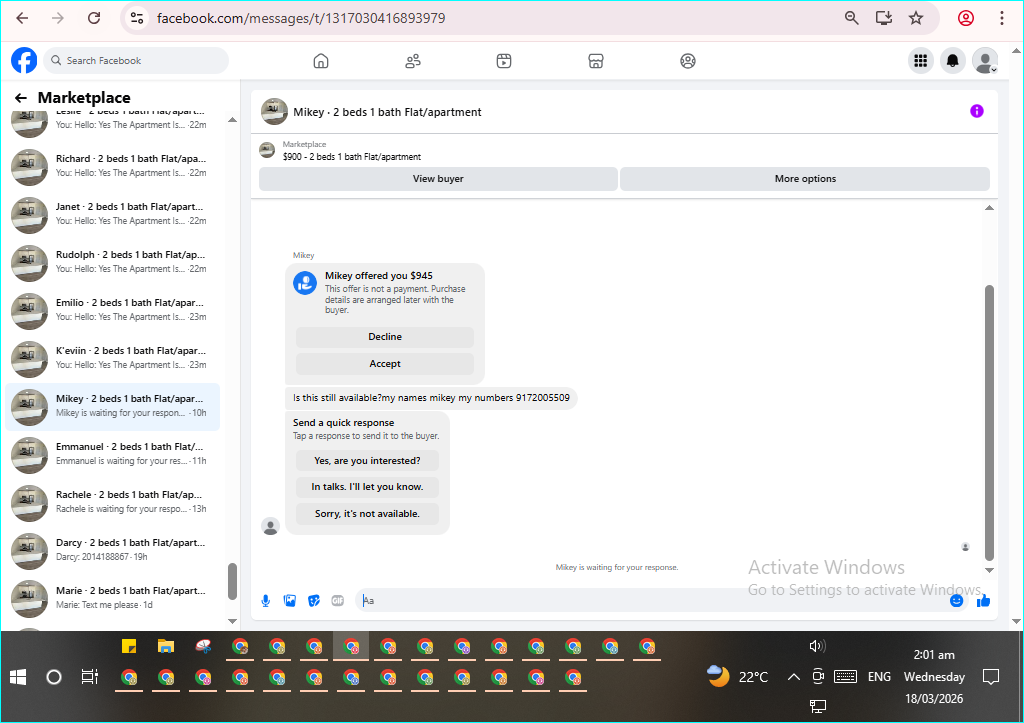Click the voice clip microphone icon

tap(266, 601)
